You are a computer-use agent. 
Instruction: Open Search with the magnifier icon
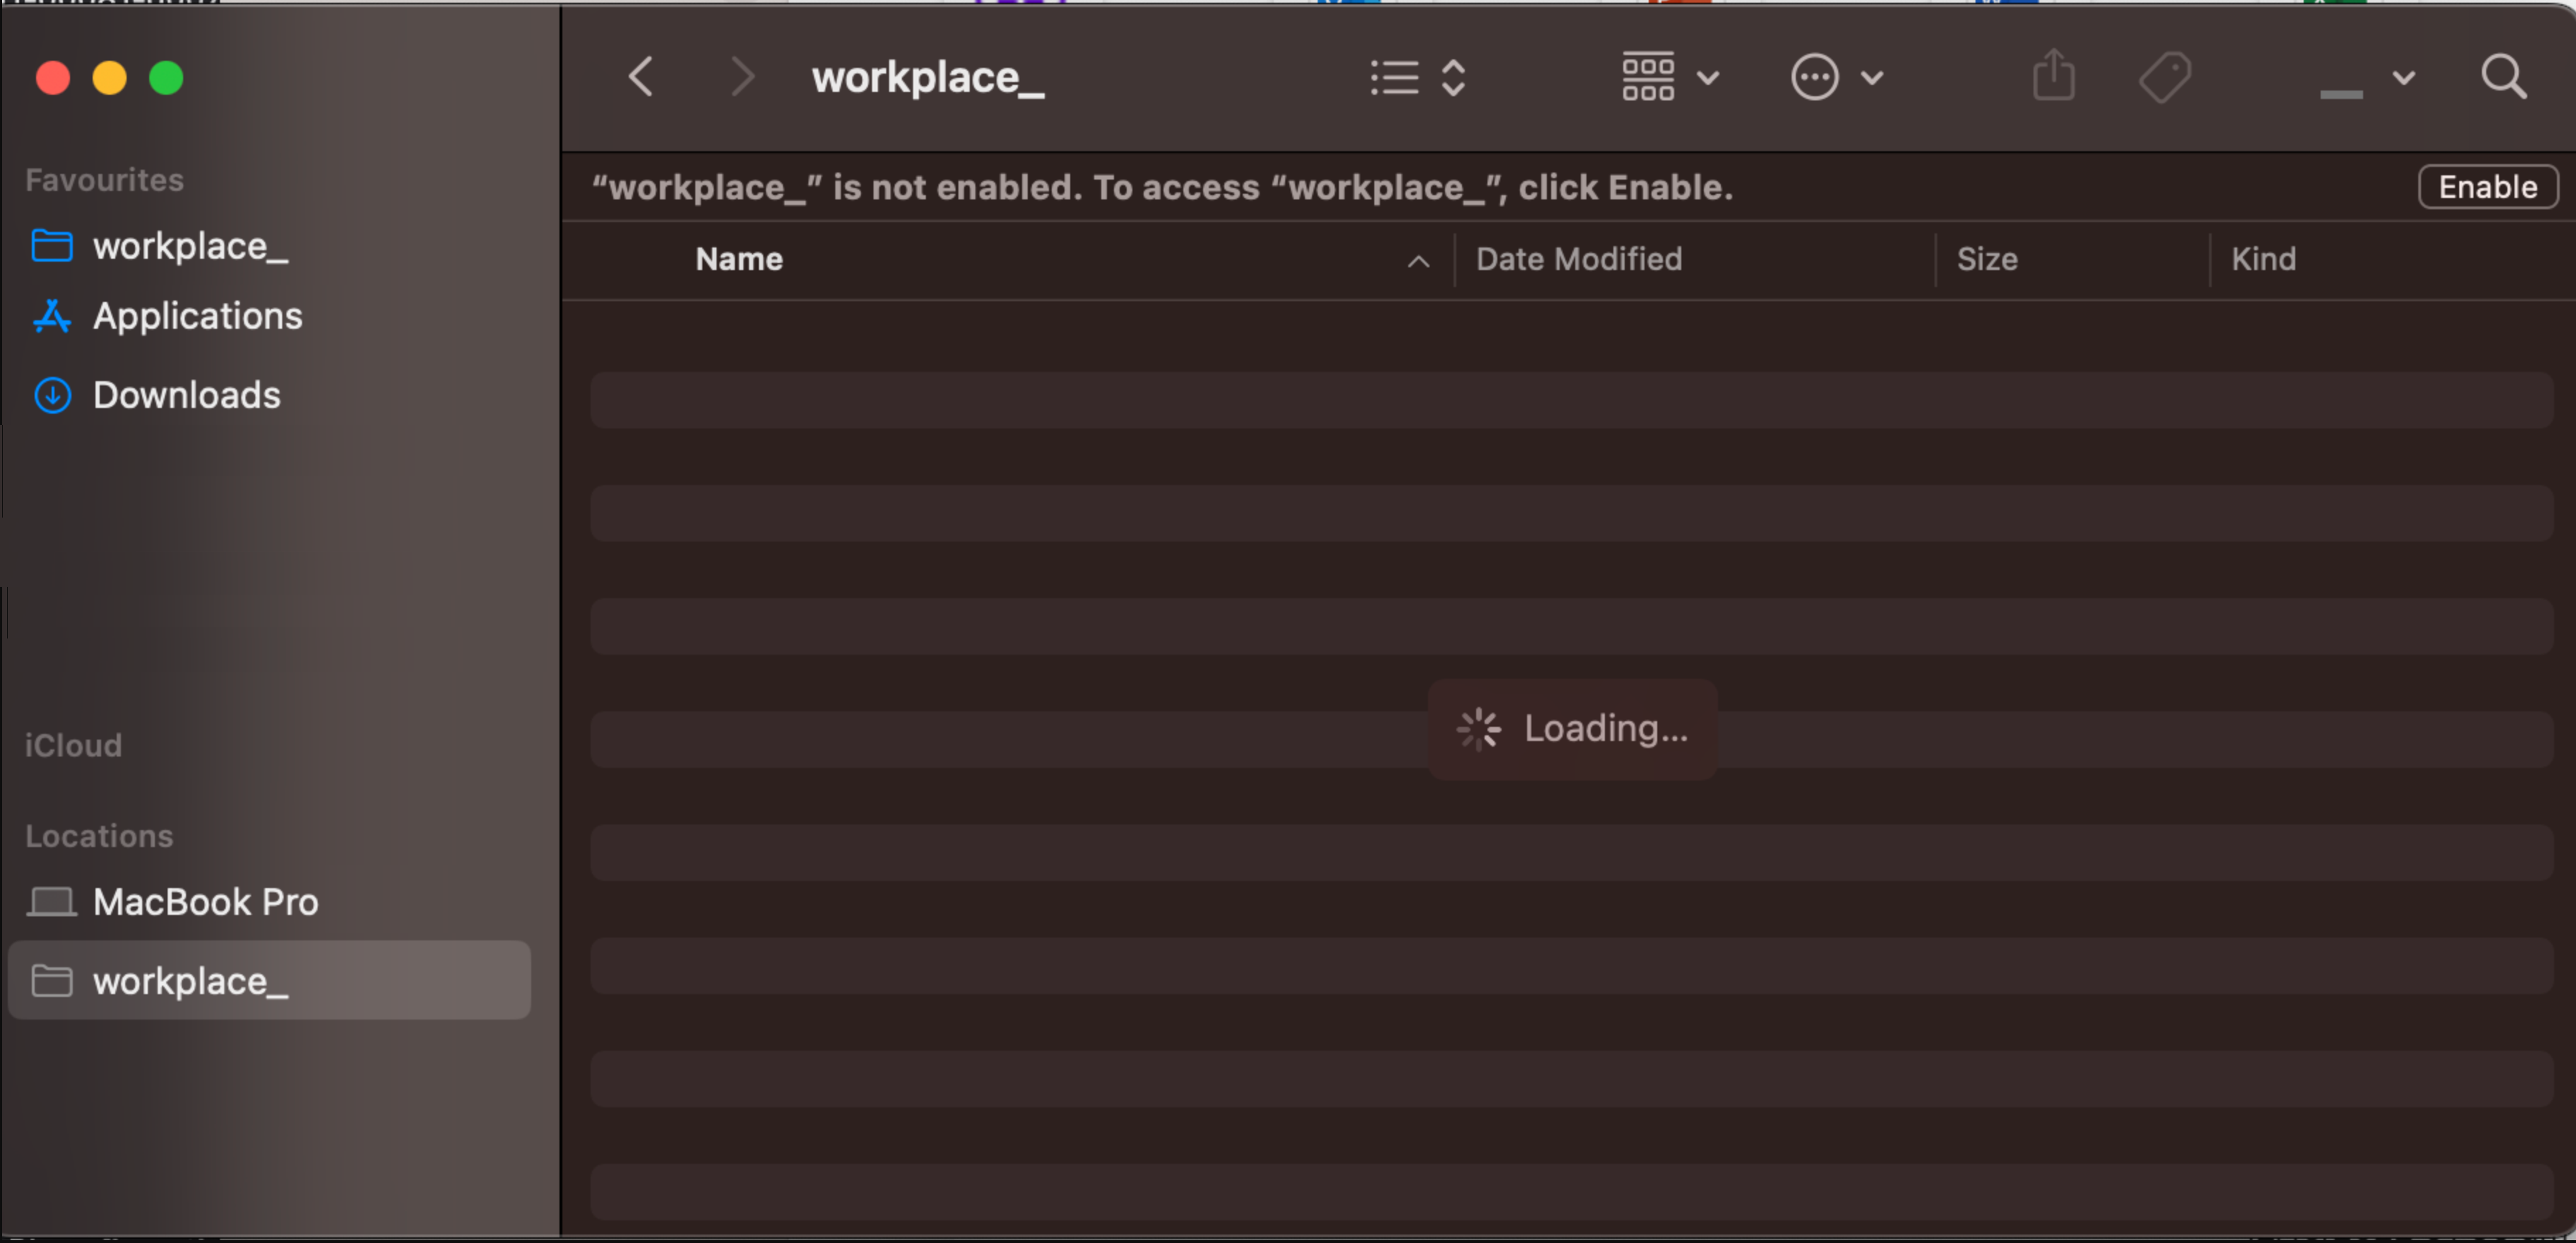pyautogui.click(x=2503, y=77)
